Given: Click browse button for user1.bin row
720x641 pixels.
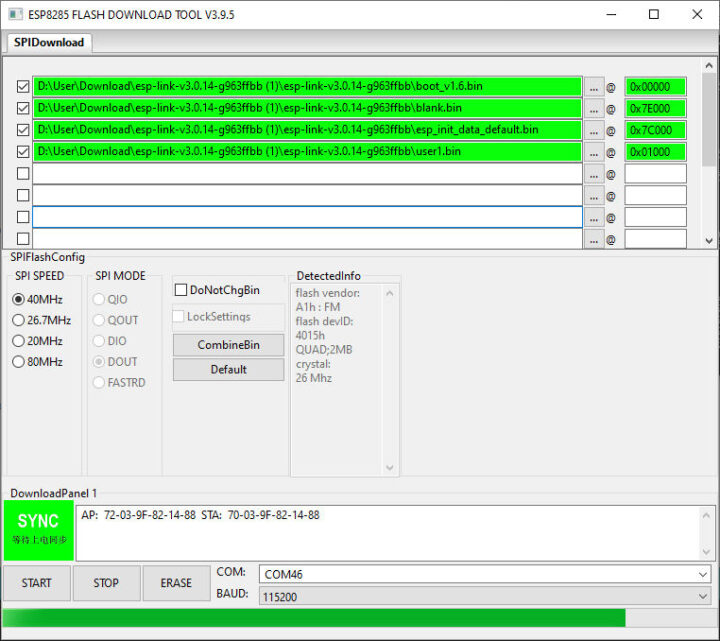Looking at the screenshot, I should point(594,152).
